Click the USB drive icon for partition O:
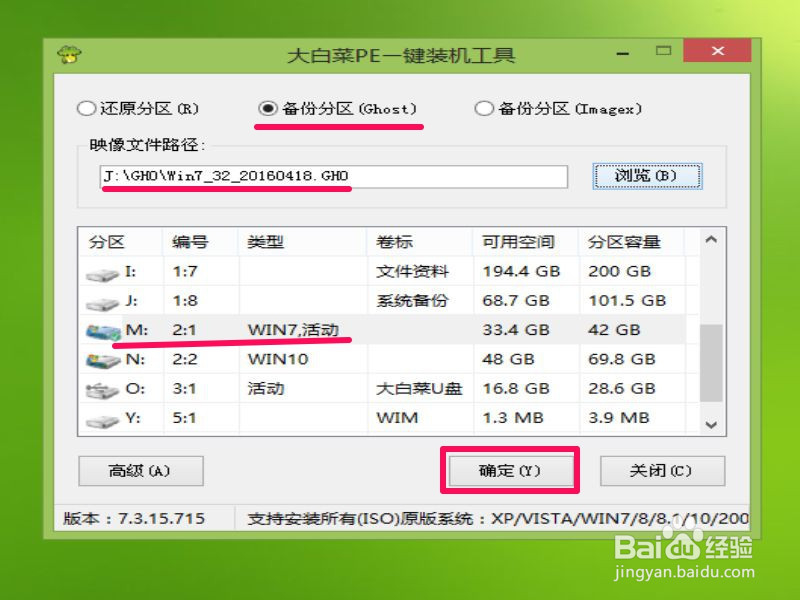 [102, 390]
